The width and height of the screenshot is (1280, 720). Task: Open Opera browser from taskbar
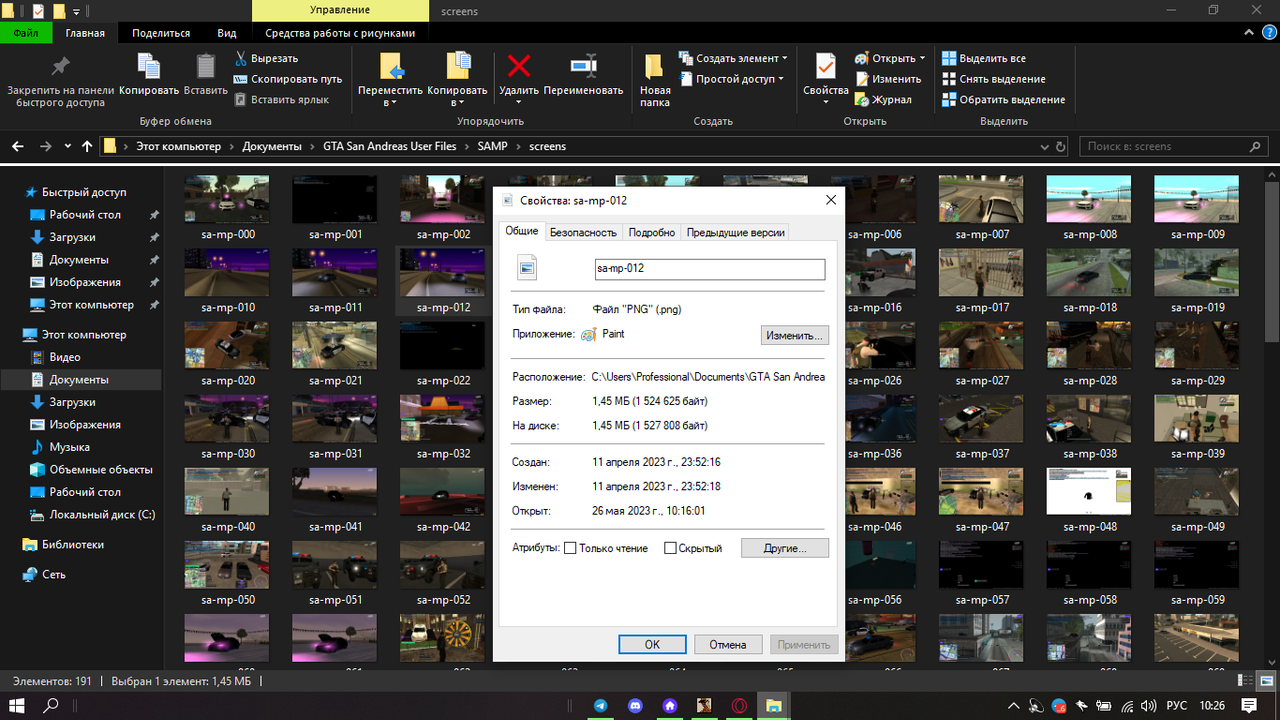739,705
